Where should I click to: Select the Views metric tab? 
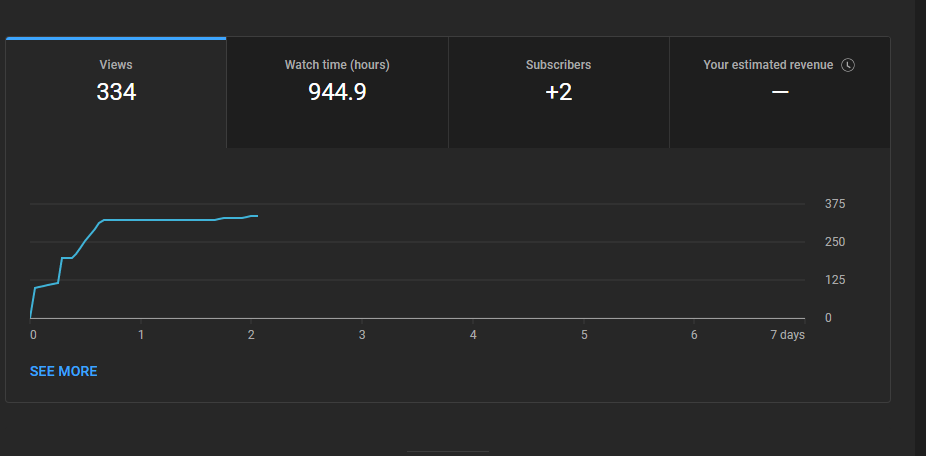click(116, 92)
